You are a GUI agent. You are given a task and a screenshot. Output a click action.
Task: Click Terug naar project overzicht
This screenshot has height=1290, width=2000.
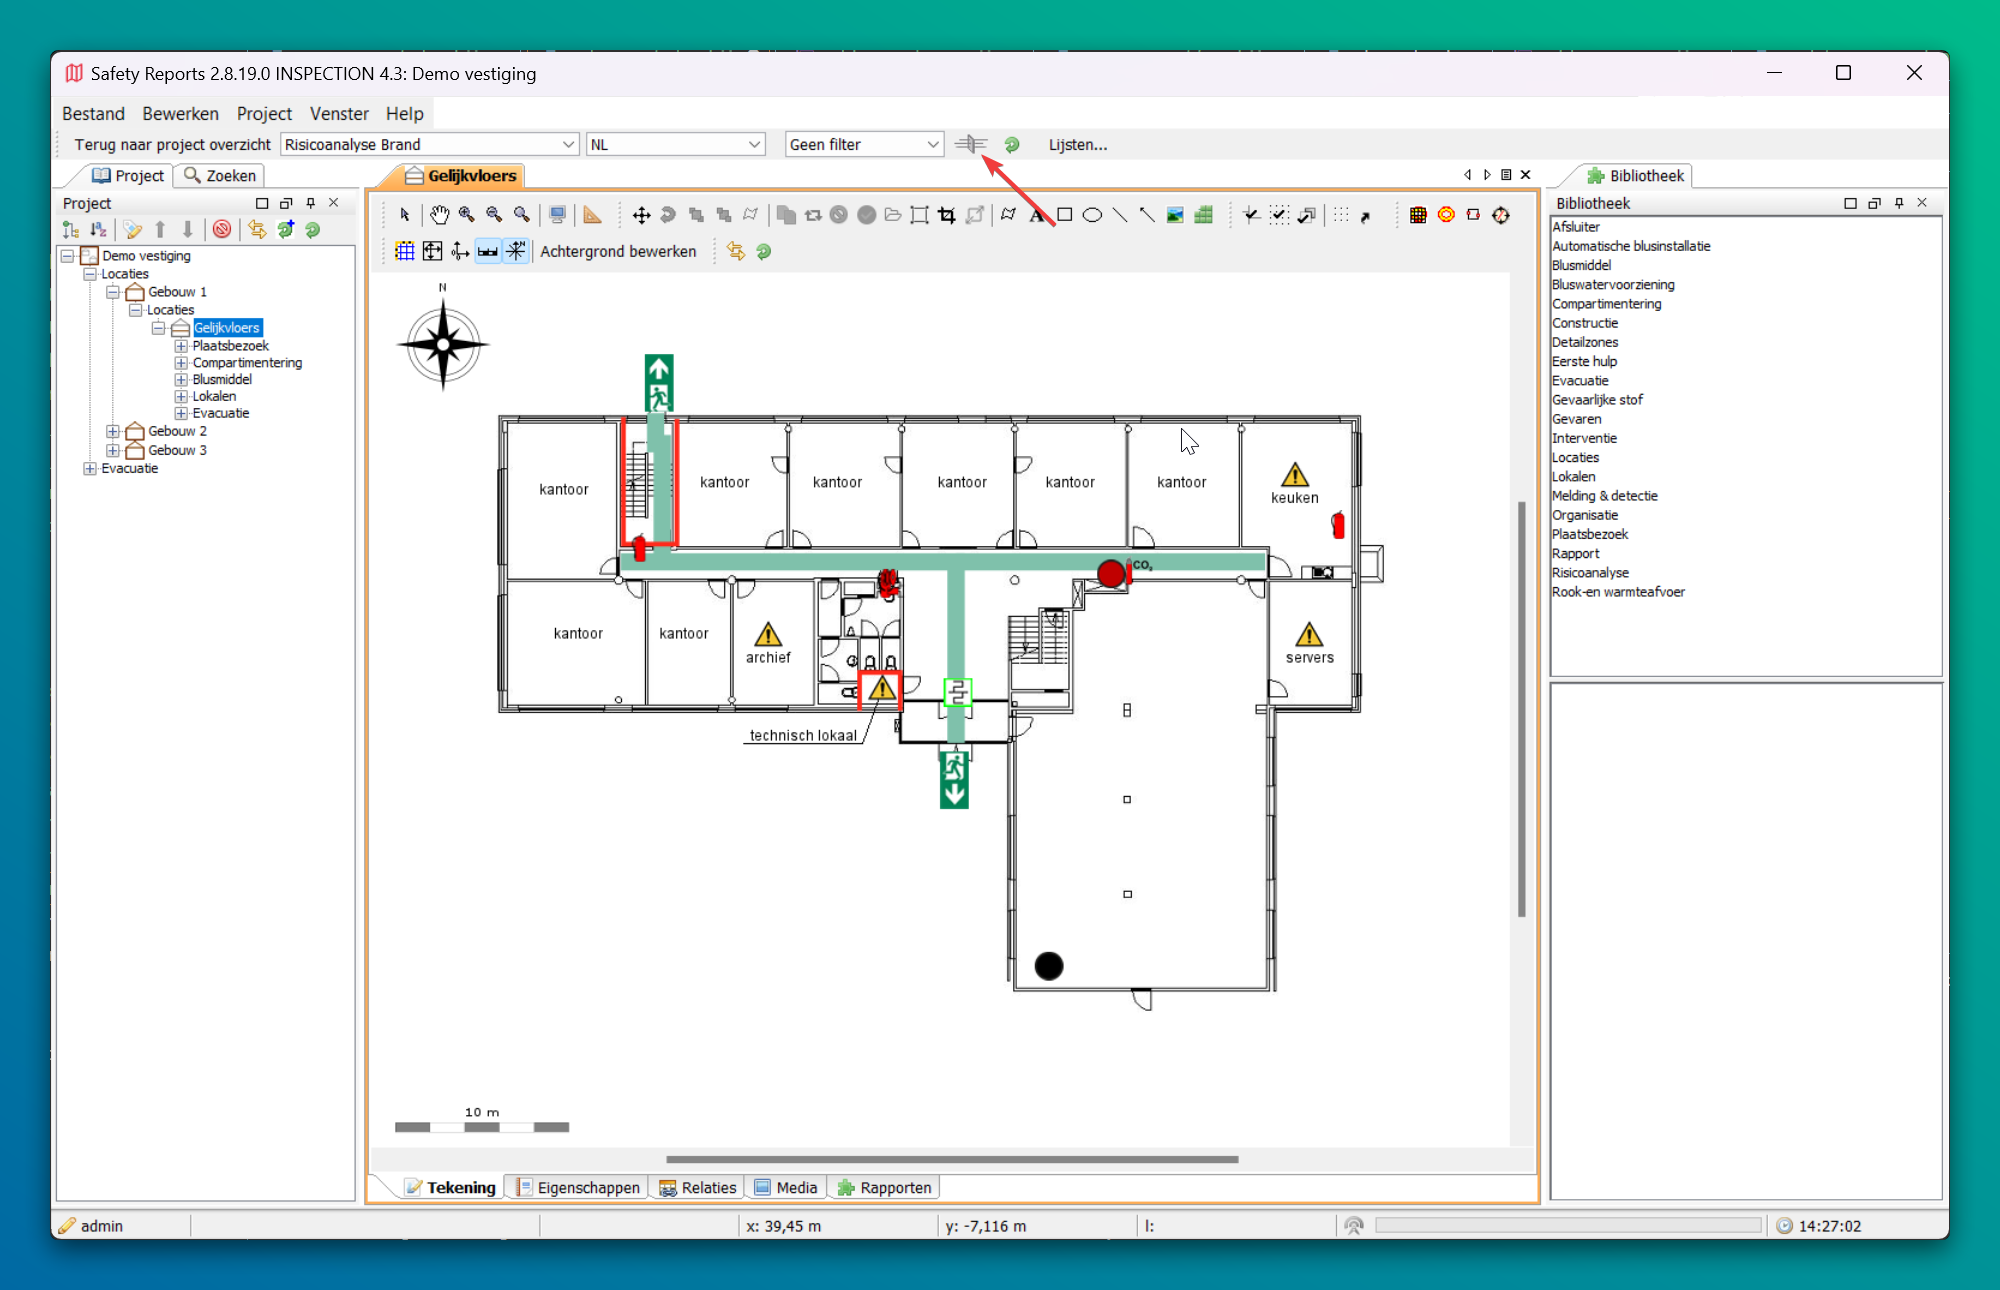[x=172, y=145]
